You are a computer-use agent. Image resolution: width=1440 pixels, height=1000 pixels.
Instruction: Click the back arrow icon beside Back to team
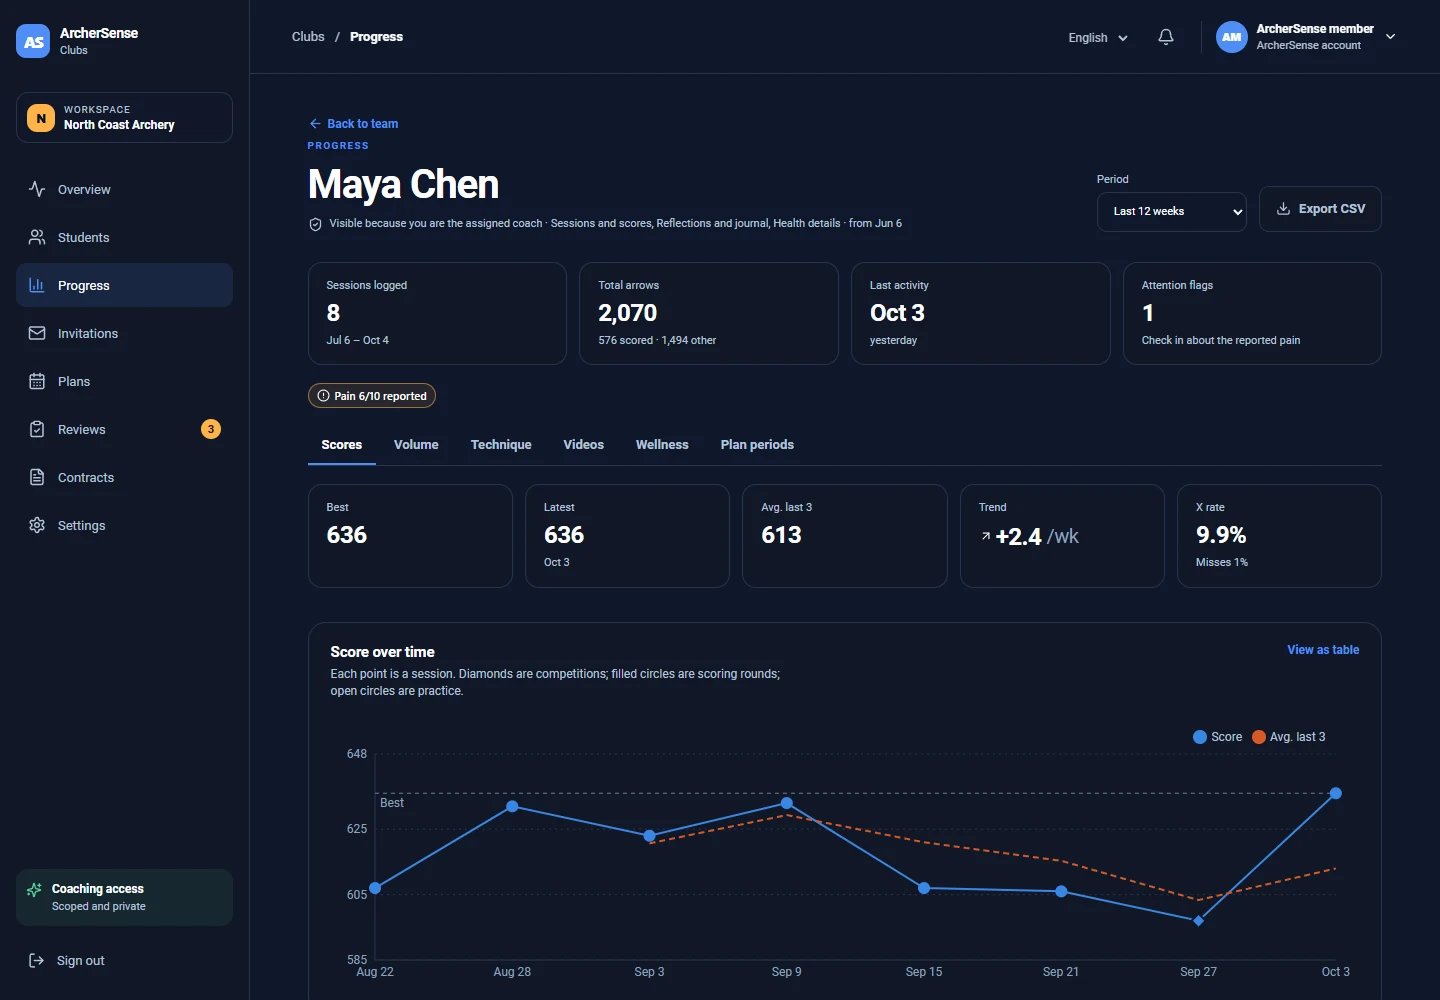click(315, 124)
